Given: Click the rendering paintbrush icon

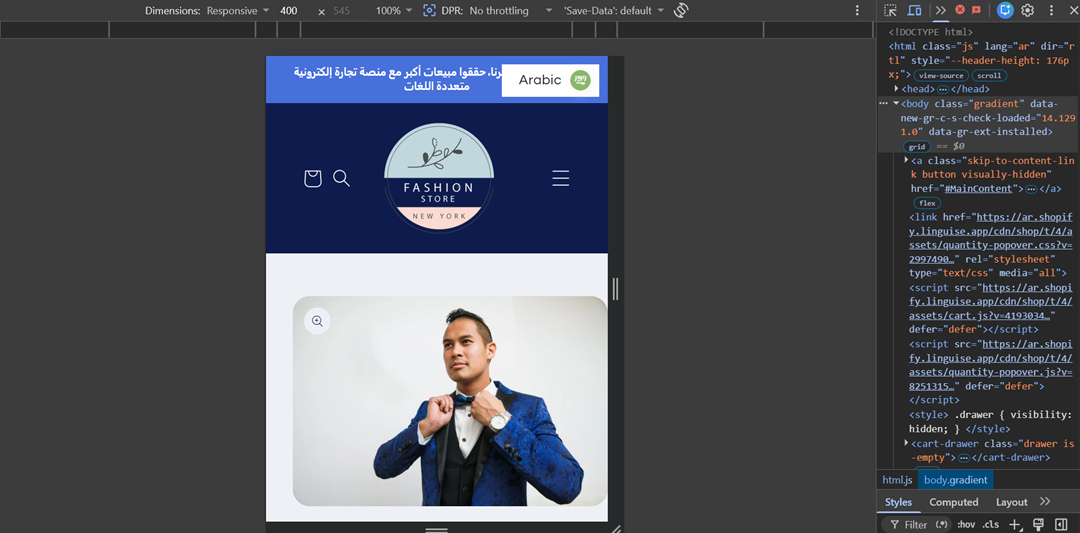Looking at the screenshot, I should 1038,525.
